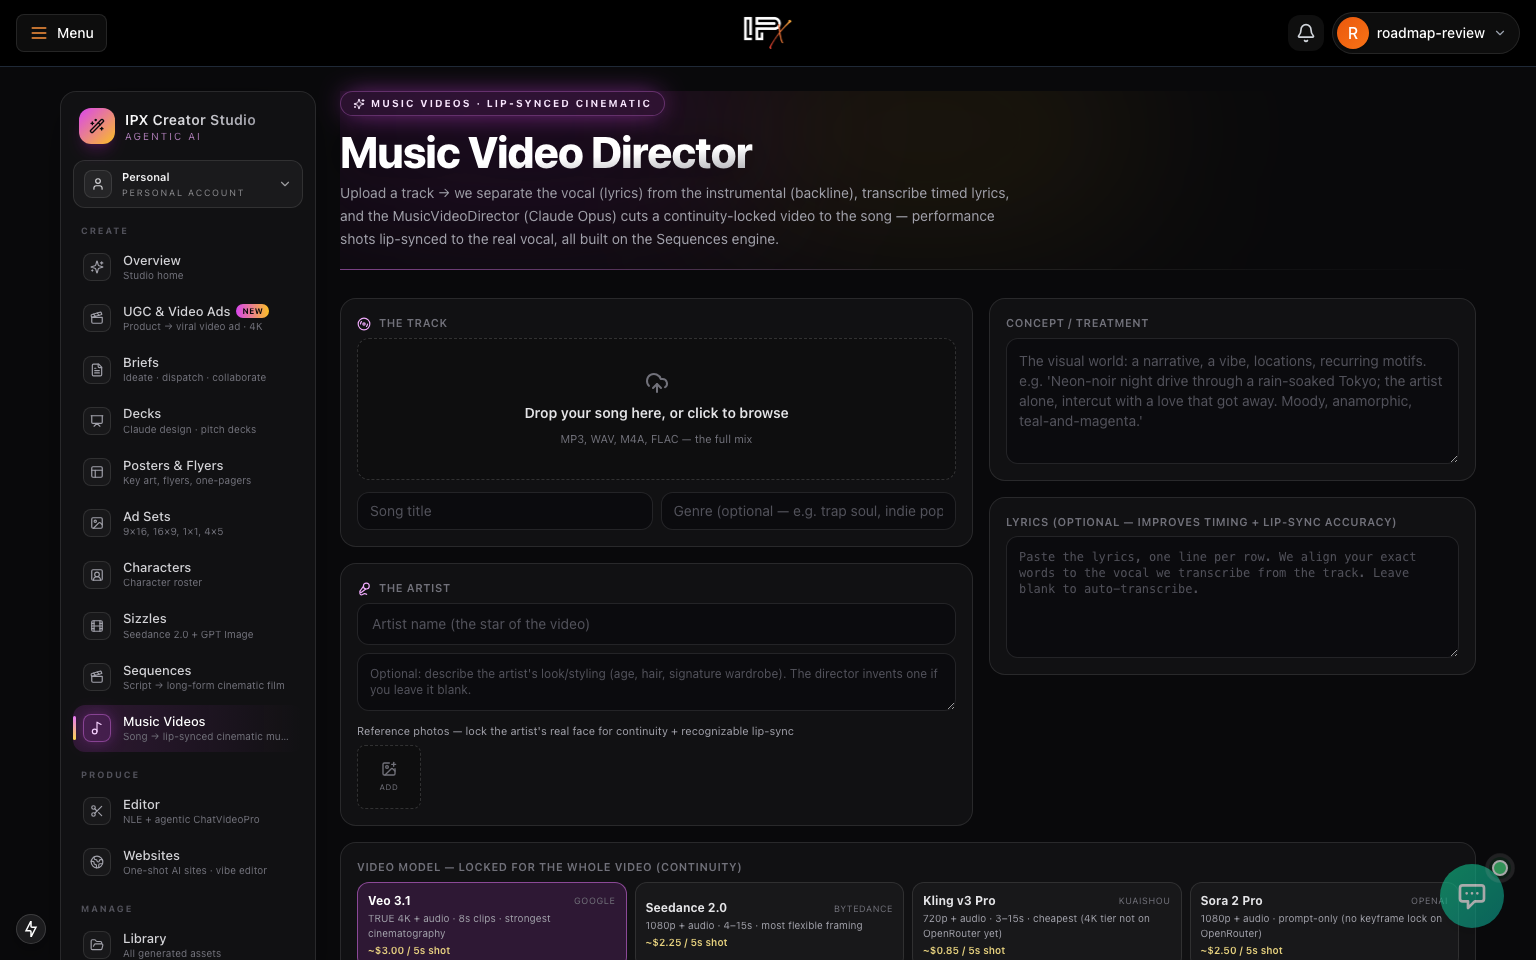Click the Library folder icon
This screenshot has width=1536, height=960.
97,945
